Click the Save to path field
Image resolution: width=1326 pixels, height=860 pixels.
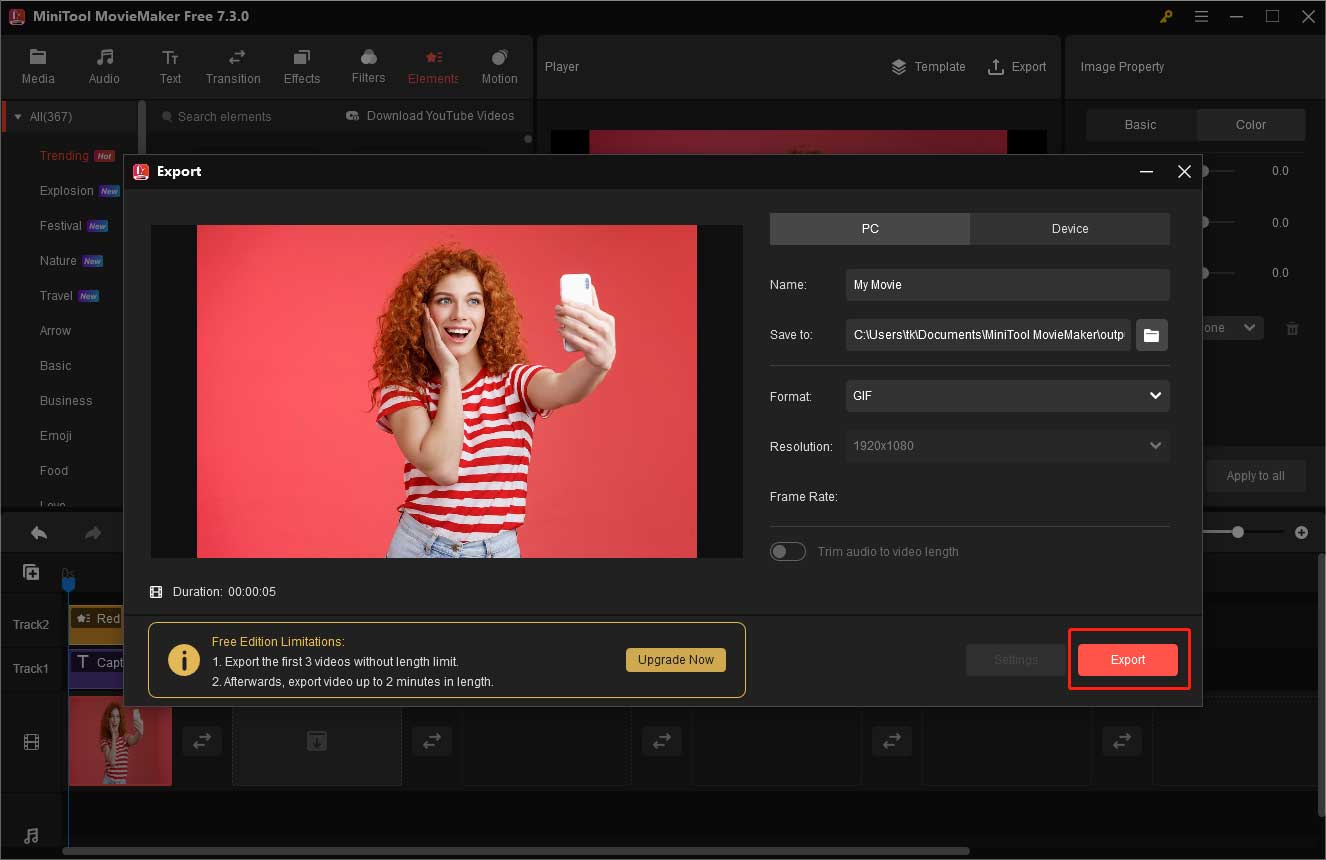988,335
